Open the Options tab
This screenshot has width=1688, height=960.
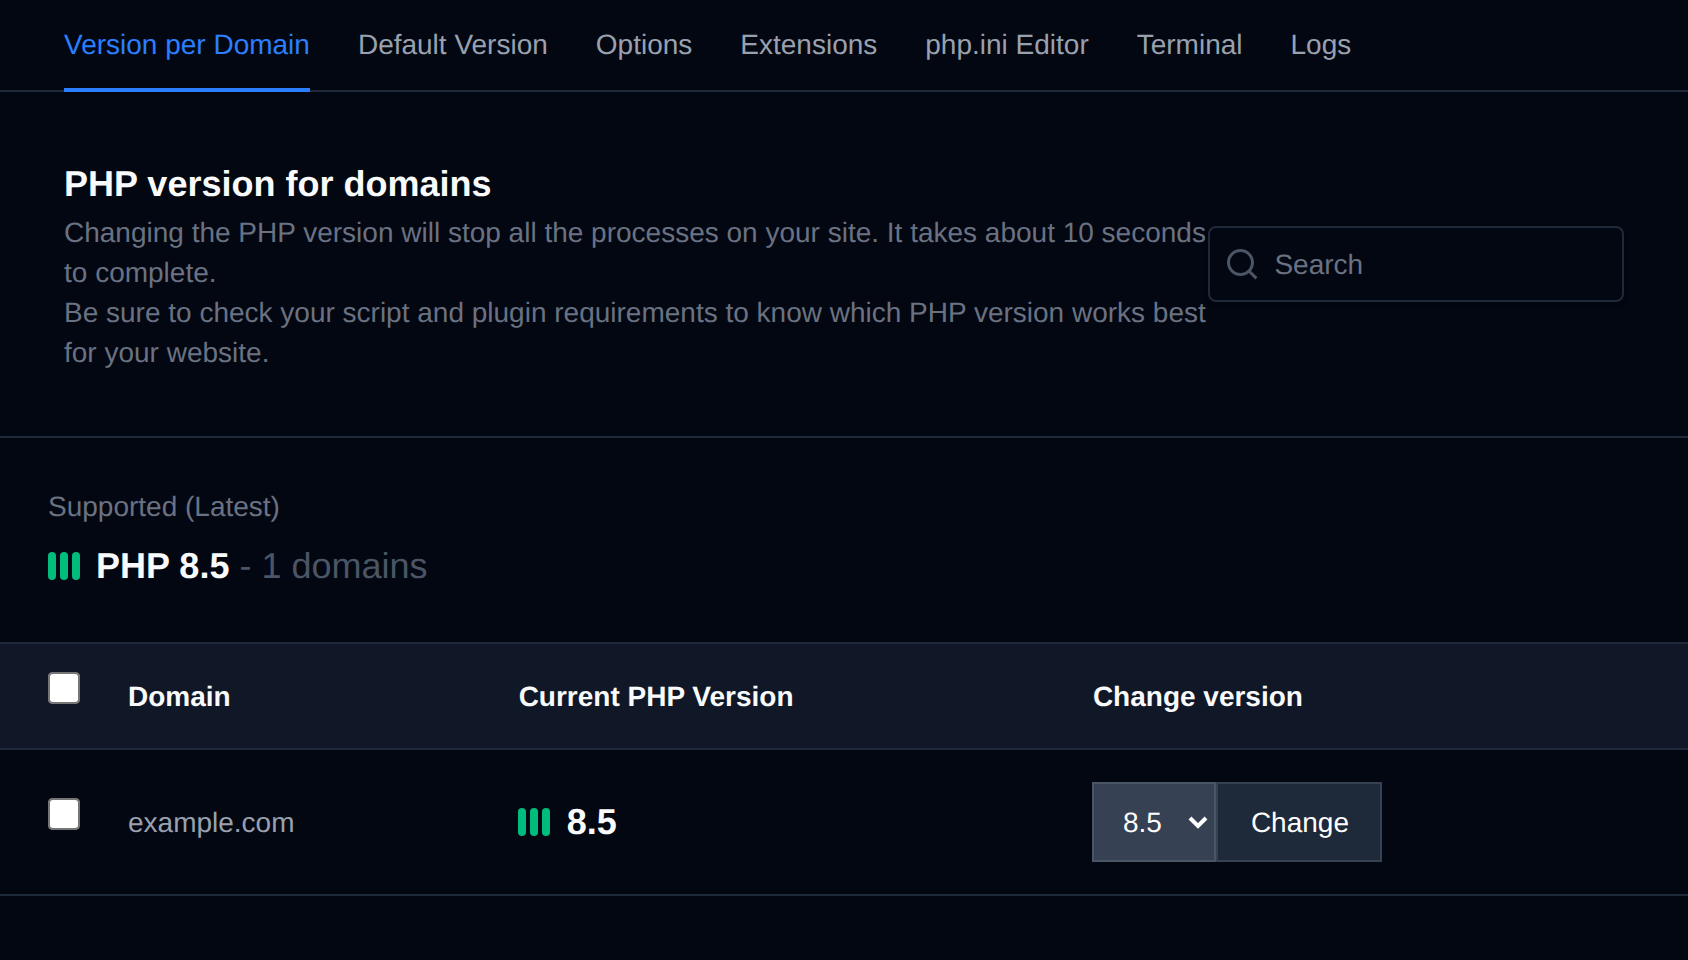[643, 45]
